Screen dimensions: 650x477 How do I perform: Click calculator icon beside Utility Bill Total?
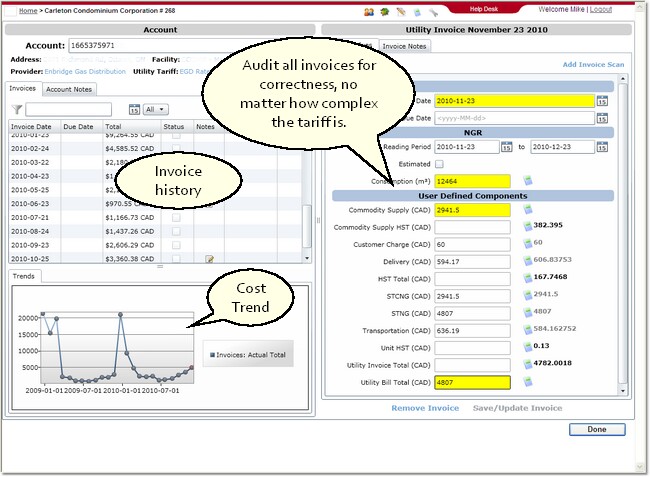coord(528,381)
